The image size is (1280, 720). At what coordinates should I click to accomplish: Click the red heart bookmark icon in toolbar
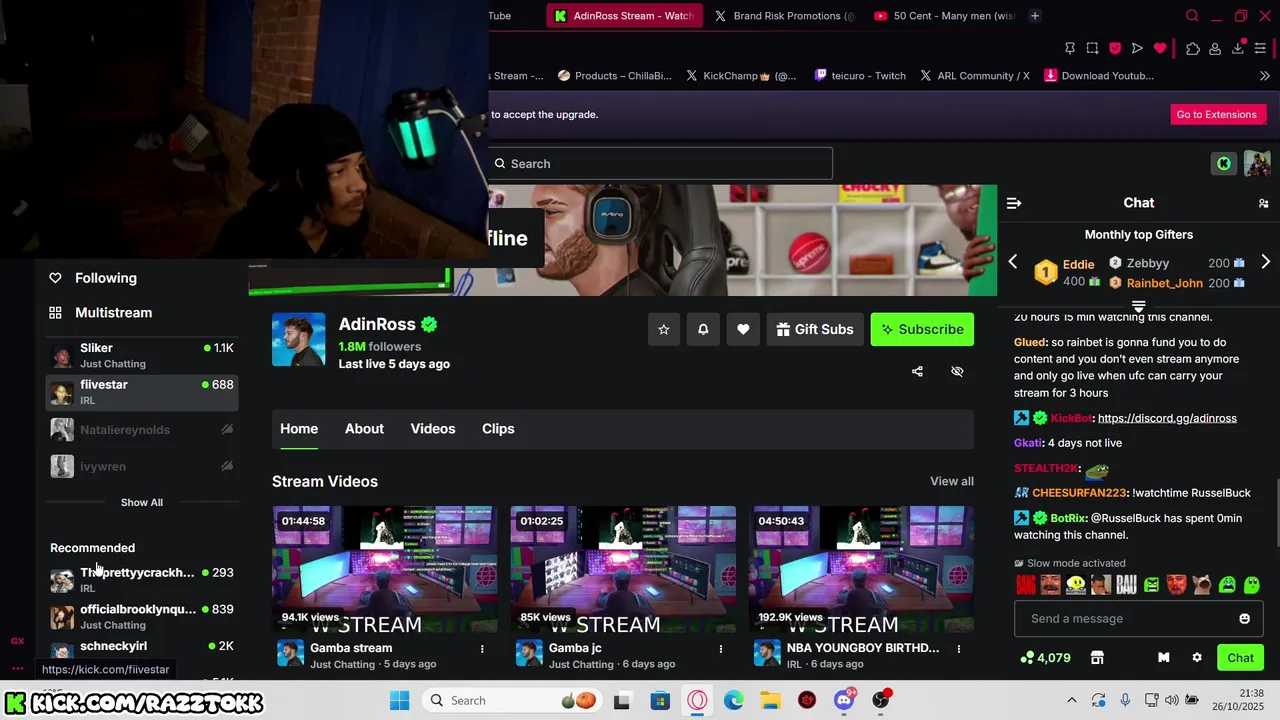pyautogui.click(x=1160, y=48)
